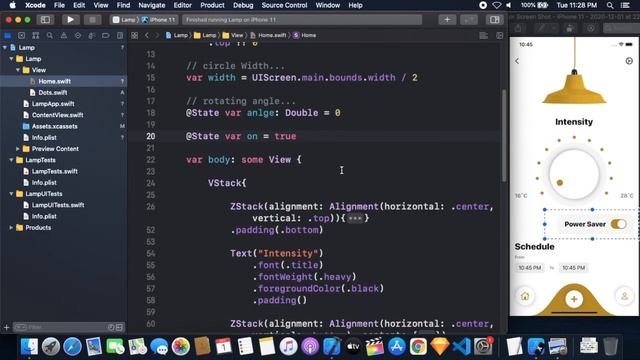Open the Test navigator diamond icon
The image size is (640, 360).
pos(78,36)
